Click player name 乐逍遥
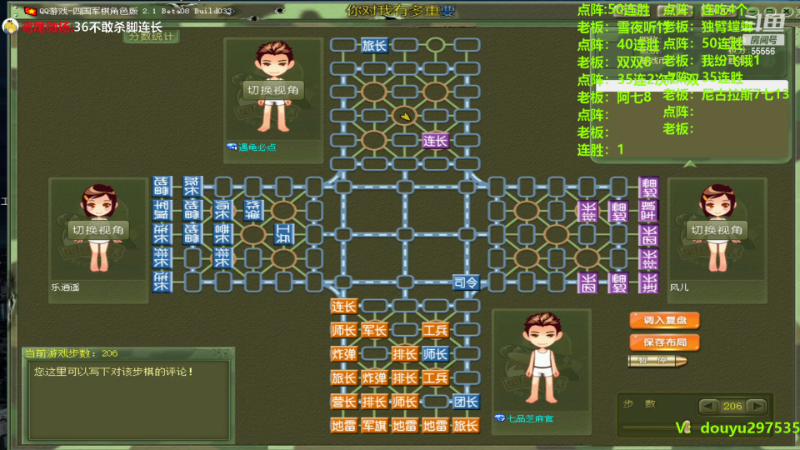The width and height of the screenshot is (800, 450). click(65, 288)
